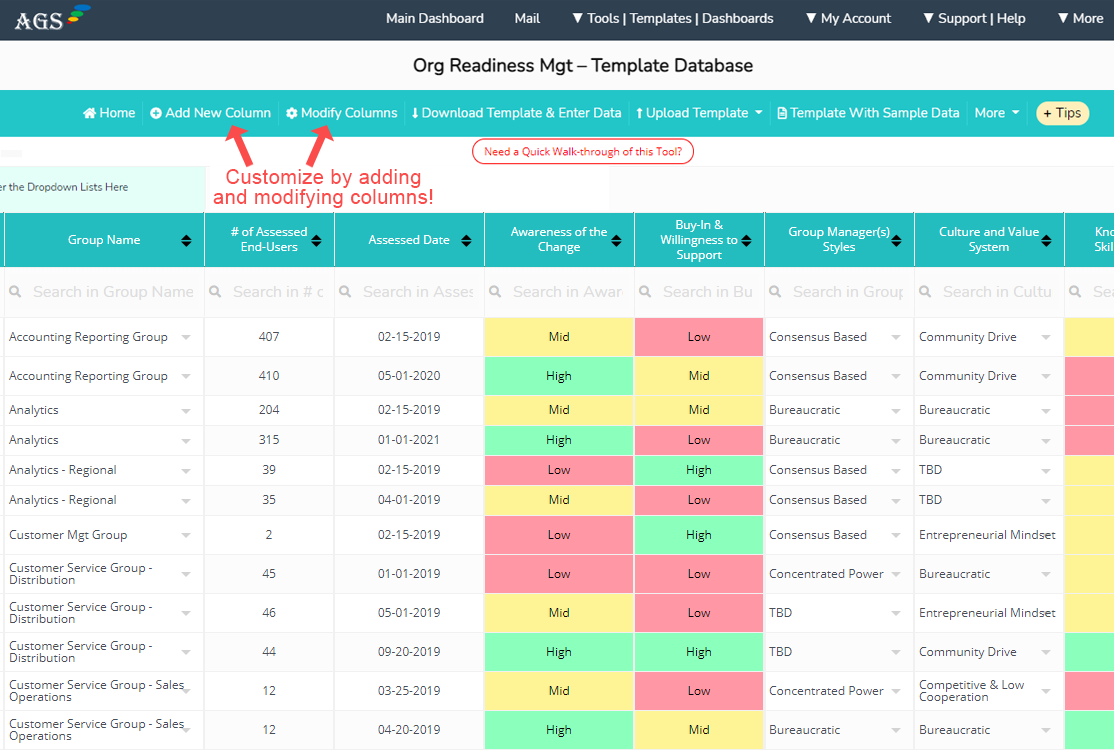Sort the Buy-In & Willingness to Support column

(746, 240)
